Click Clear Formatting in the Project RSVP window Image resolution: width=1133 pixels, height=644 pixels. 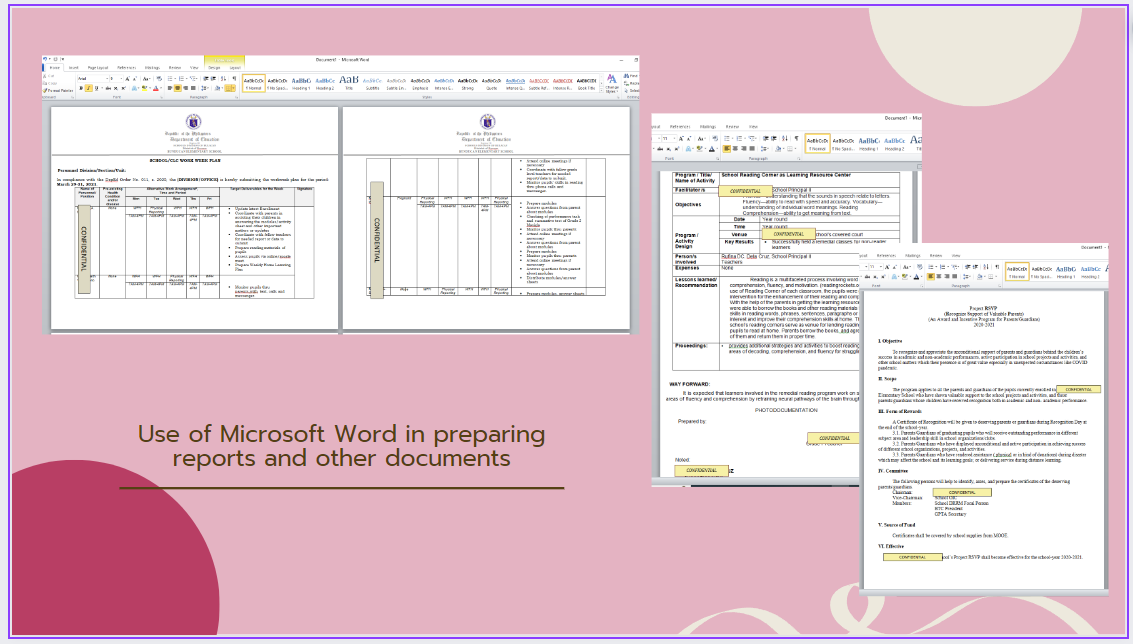point(920,267)
